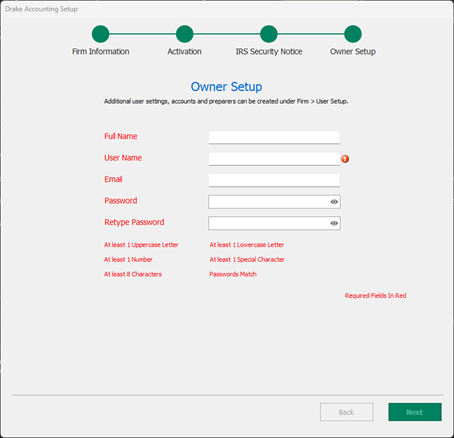454x438 pixels.
Task: Click the Owner Setup step circle
Action: coord(353,34)
